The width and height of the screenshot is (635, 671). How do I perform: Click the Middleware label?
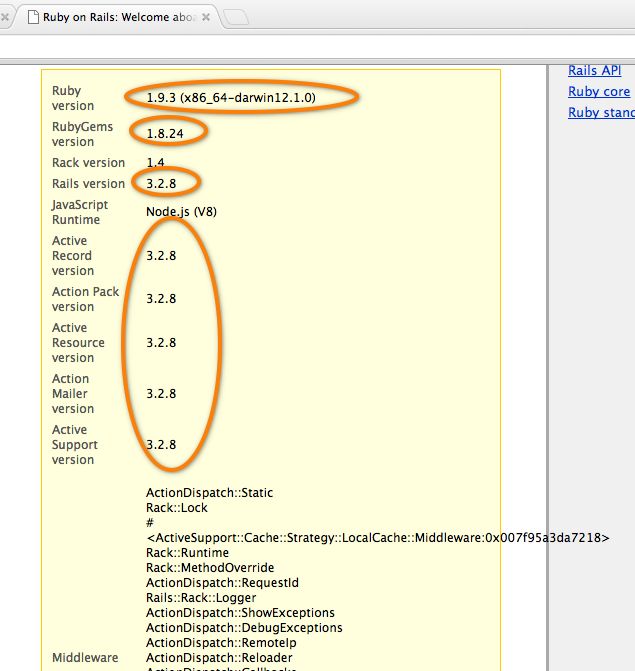coord(85,658)
